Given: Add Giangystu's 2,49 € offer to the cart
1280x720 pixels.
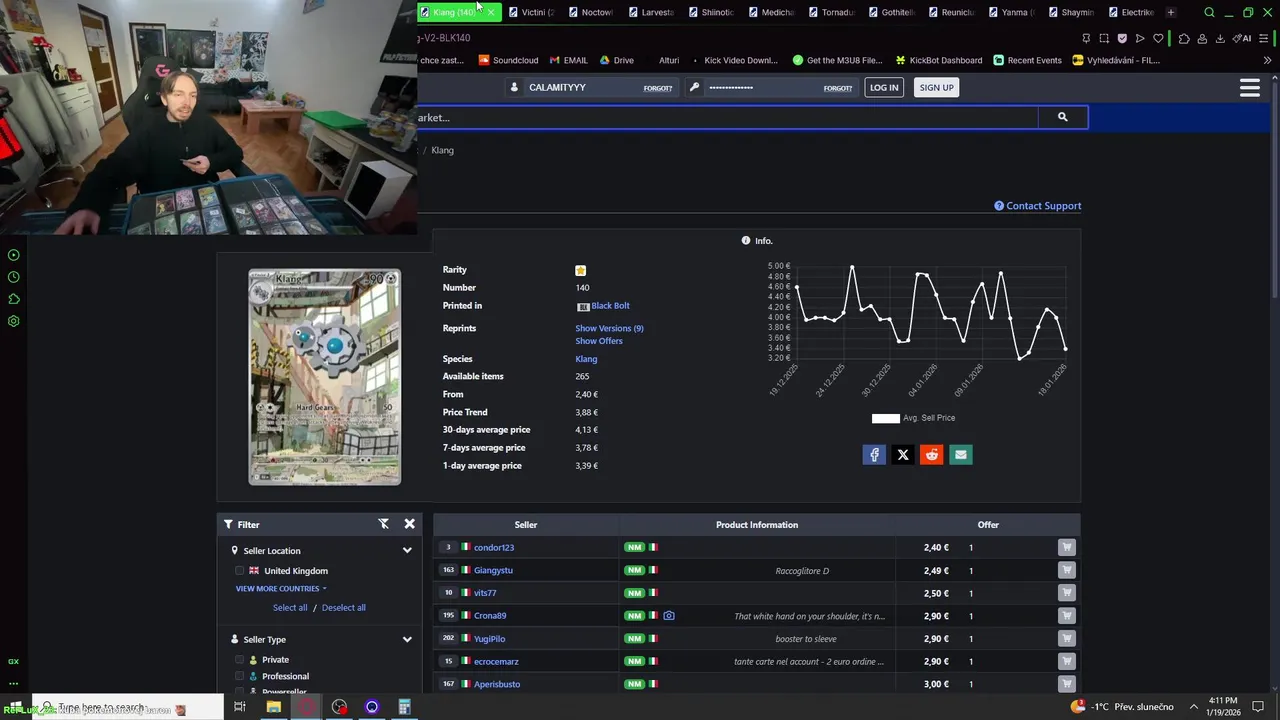Looking at the screenshot, I should click(1066, 570).
